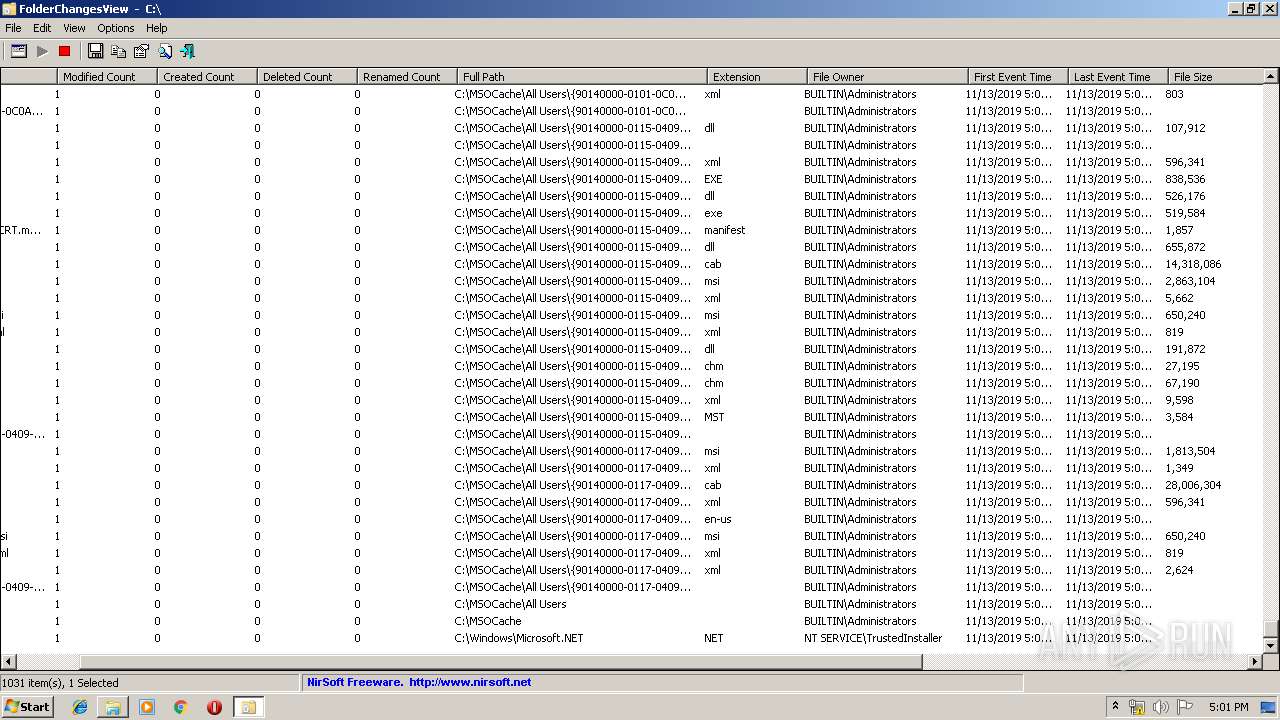Click the horizontal scrollbar thumb

coord(500,661)
